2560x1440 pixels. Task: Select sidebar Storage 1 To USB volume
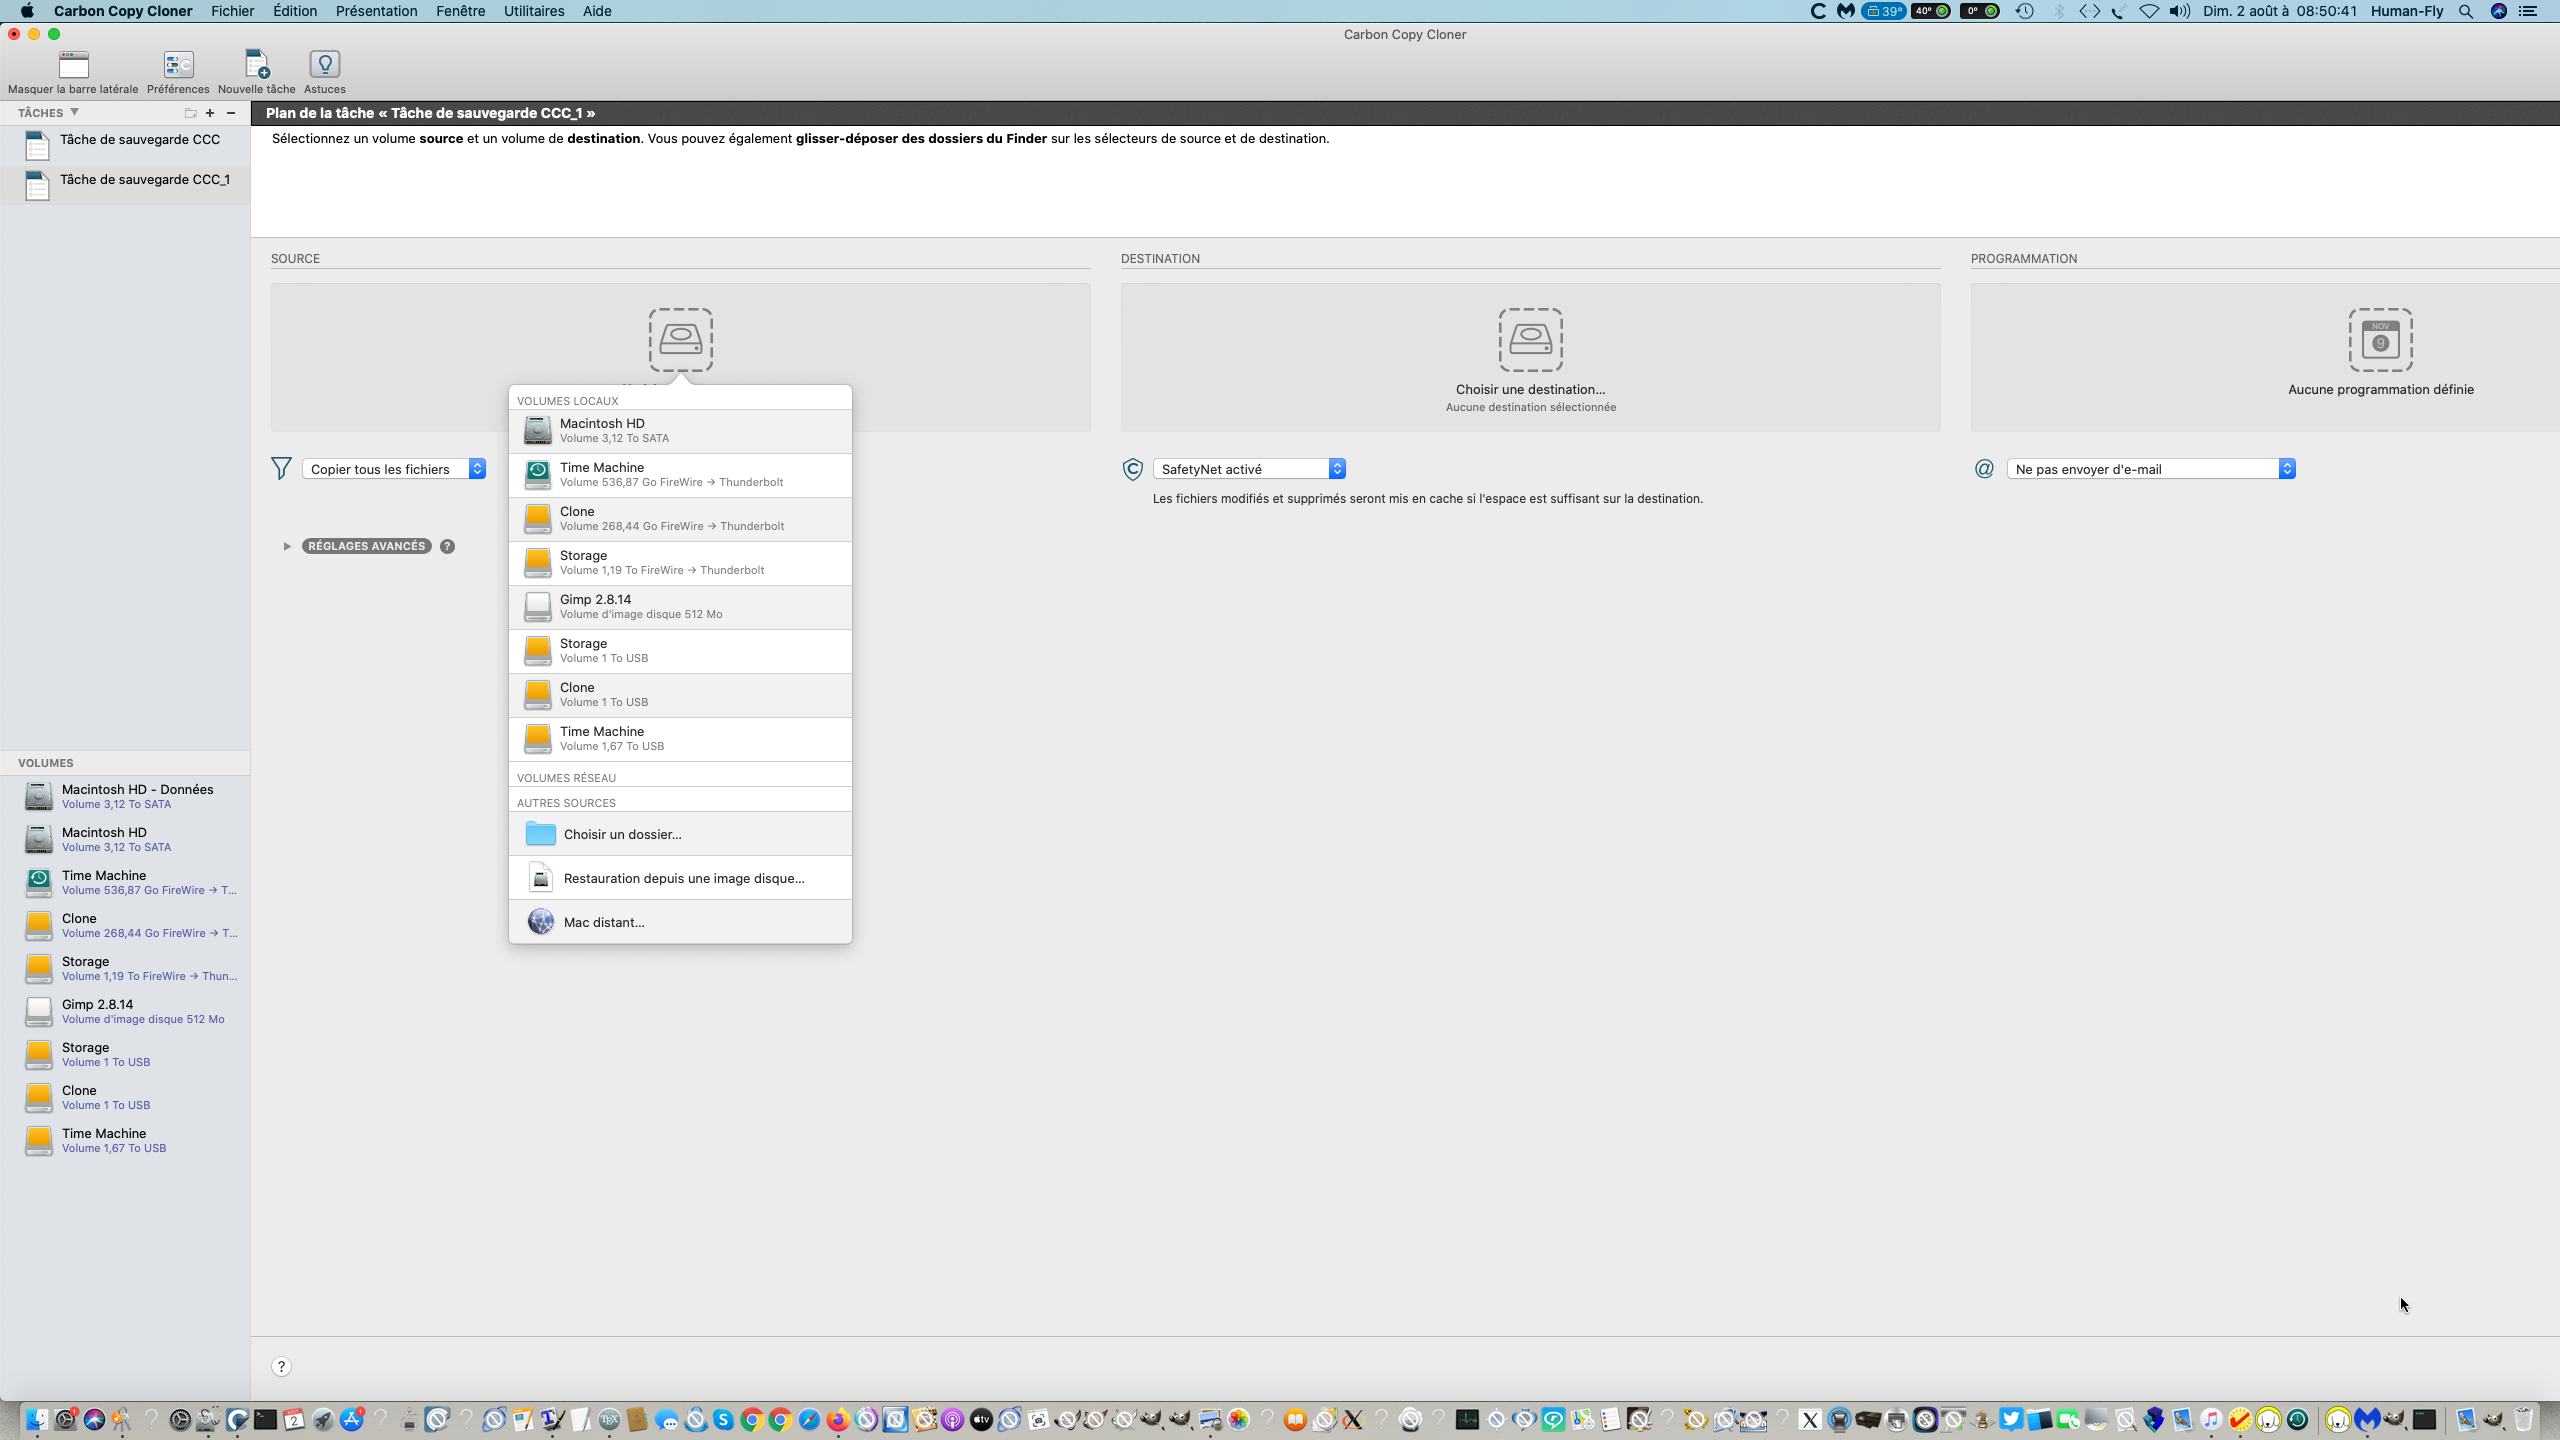[125, 1054]
